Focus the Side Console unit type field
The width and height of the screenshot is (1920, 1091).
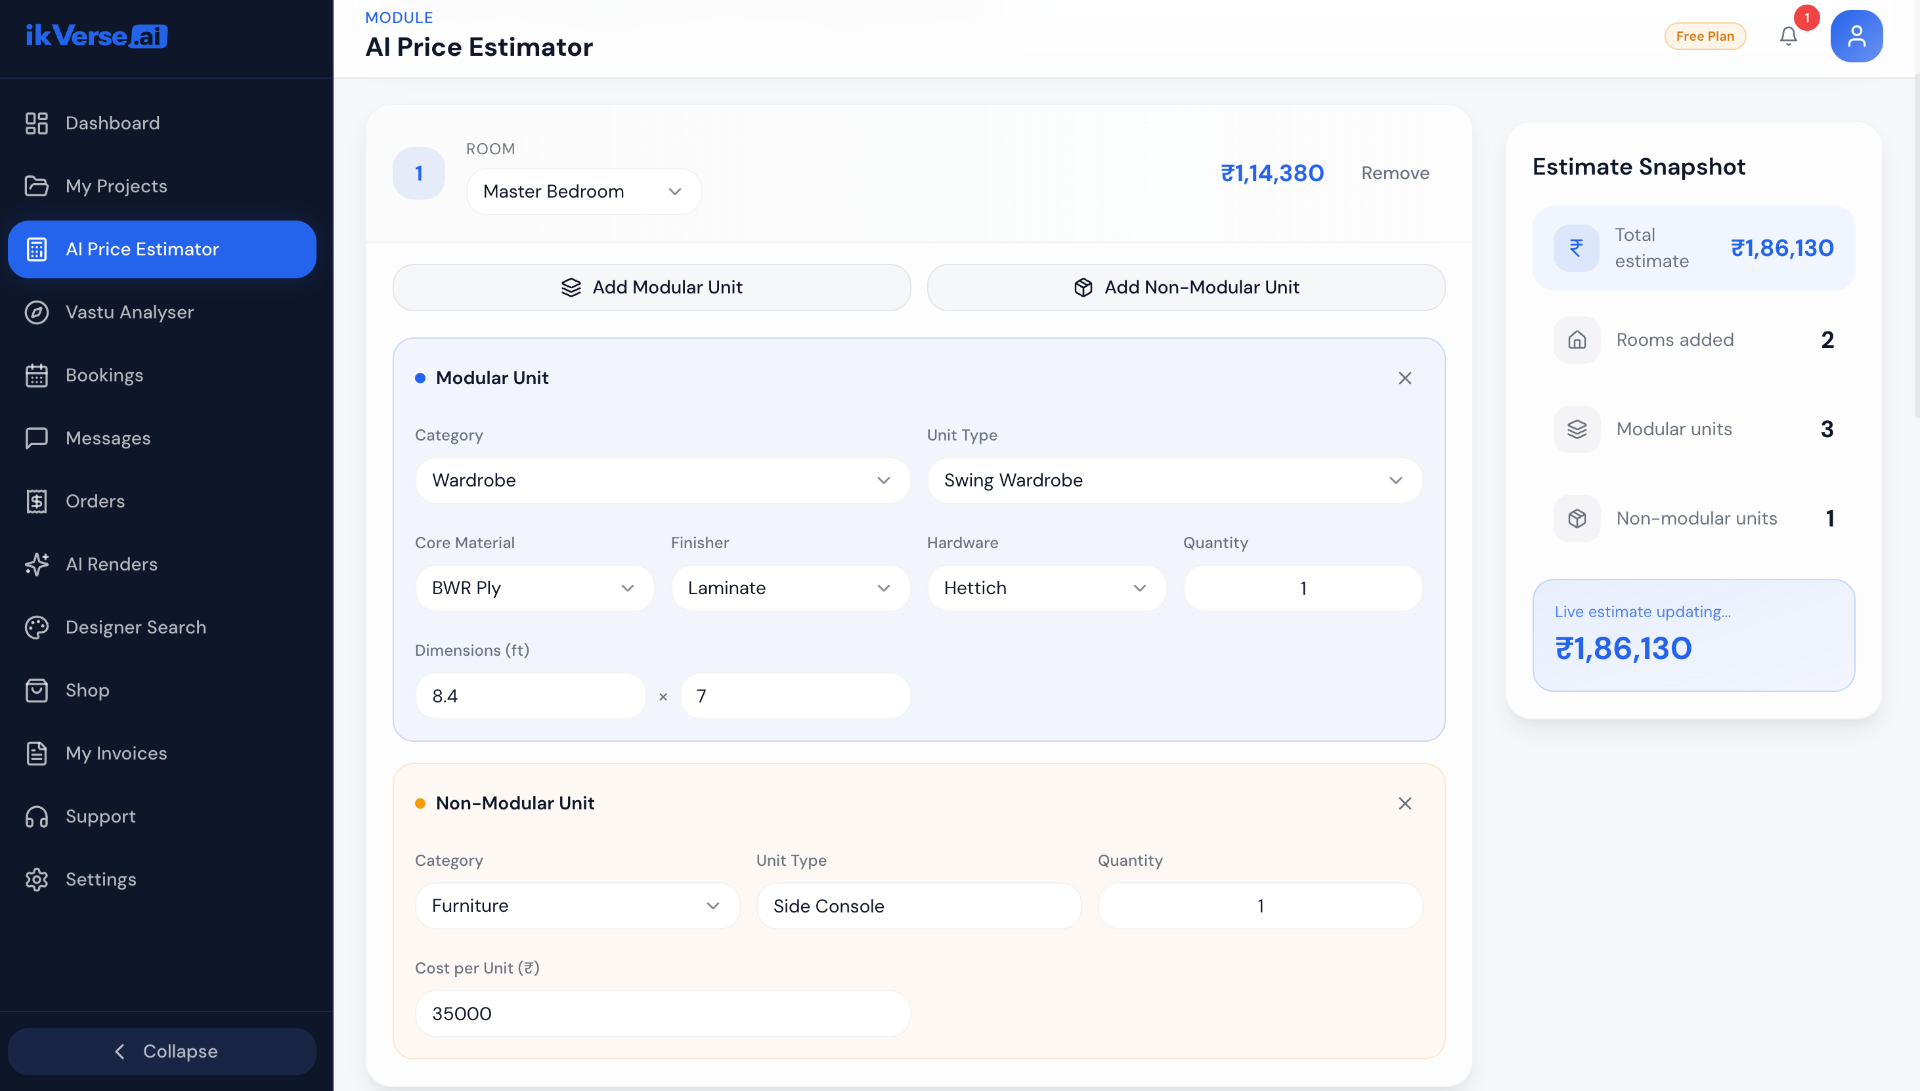click(x=918, y=906)
